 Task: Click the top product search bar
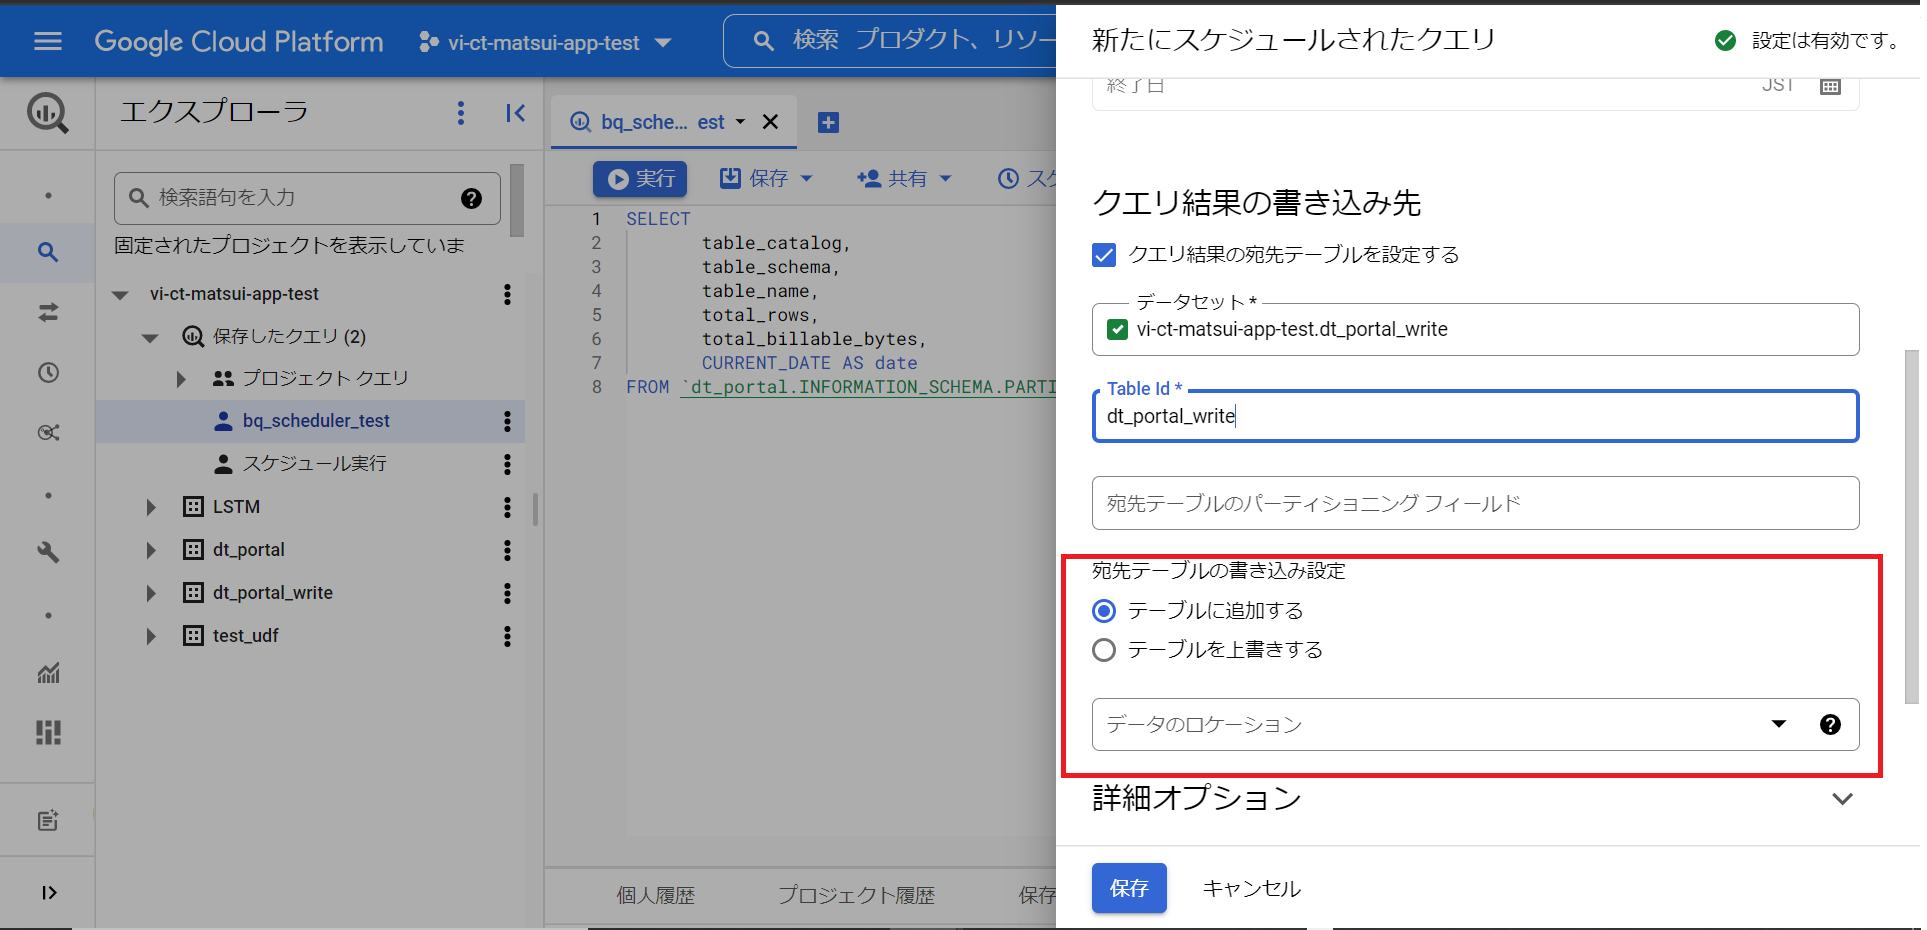tap(890, 41)
